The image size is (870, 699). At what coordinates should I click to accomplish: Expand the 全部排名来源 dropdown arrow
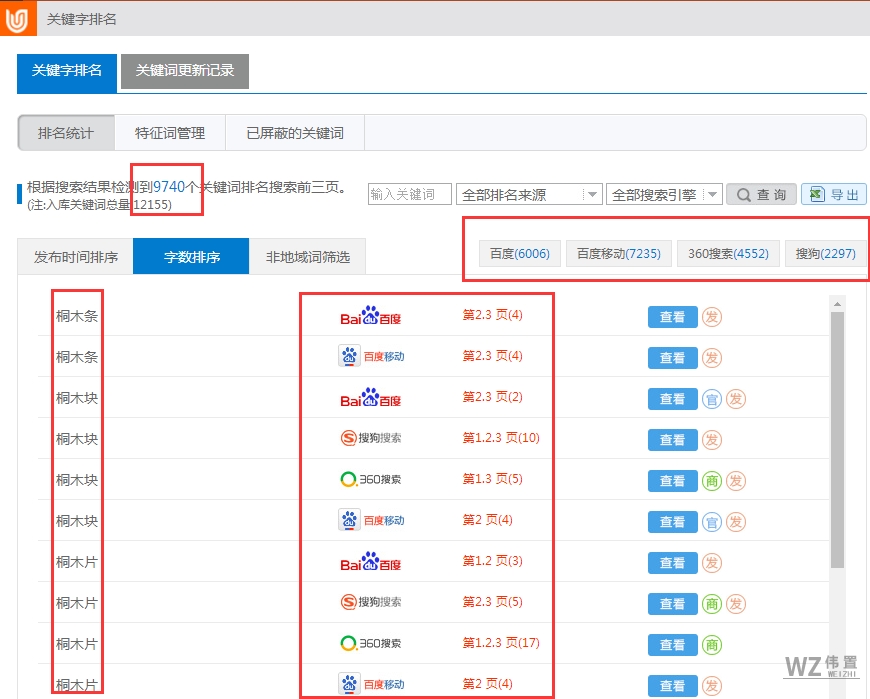click(592, 193)
